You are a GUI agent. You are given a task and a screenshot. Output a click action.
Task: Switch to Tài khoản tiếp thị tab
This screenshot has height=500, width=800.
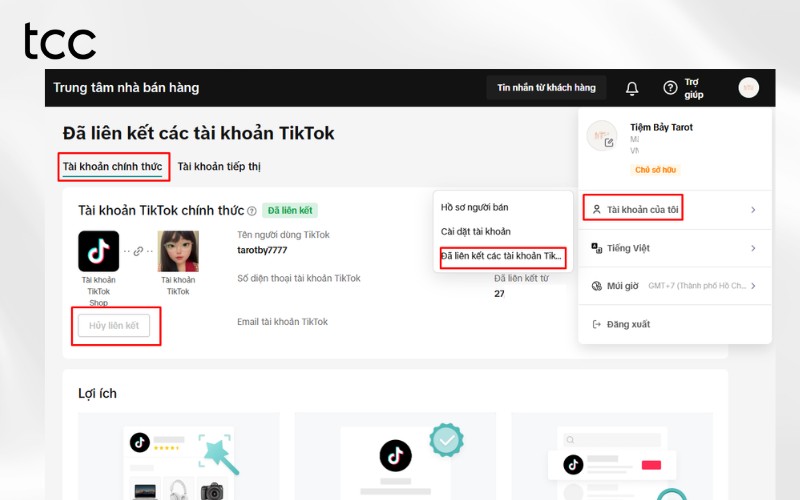pos(219,166)
